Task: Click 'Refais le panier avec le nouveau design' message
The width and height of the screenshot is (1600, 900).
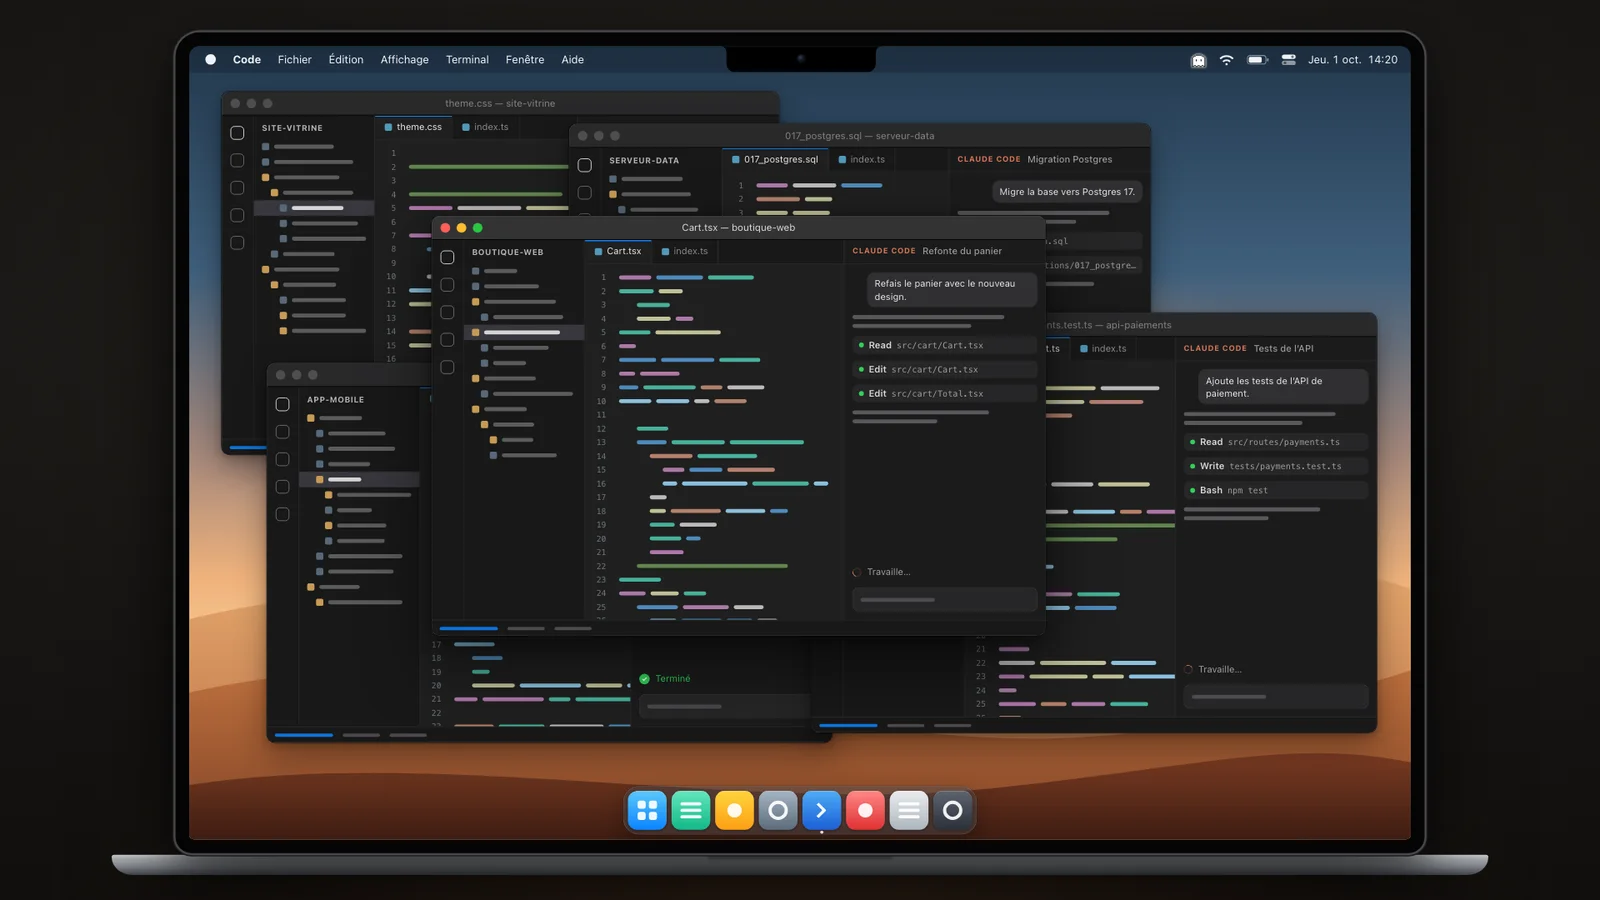Action: 952,290
